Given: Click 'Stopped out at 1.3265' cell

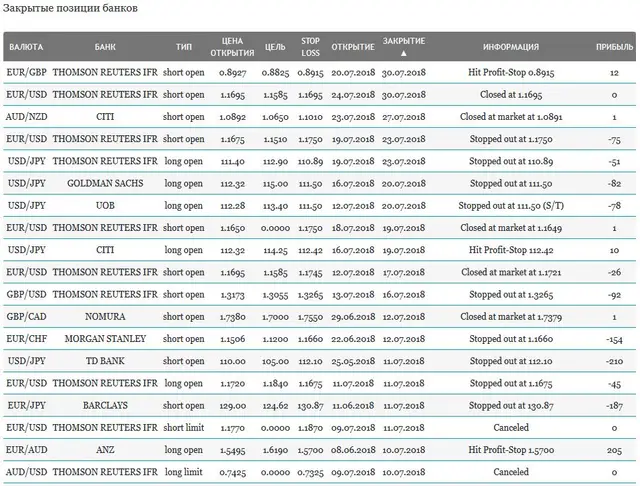Looking at the screenshot, I should coord(511,294).
